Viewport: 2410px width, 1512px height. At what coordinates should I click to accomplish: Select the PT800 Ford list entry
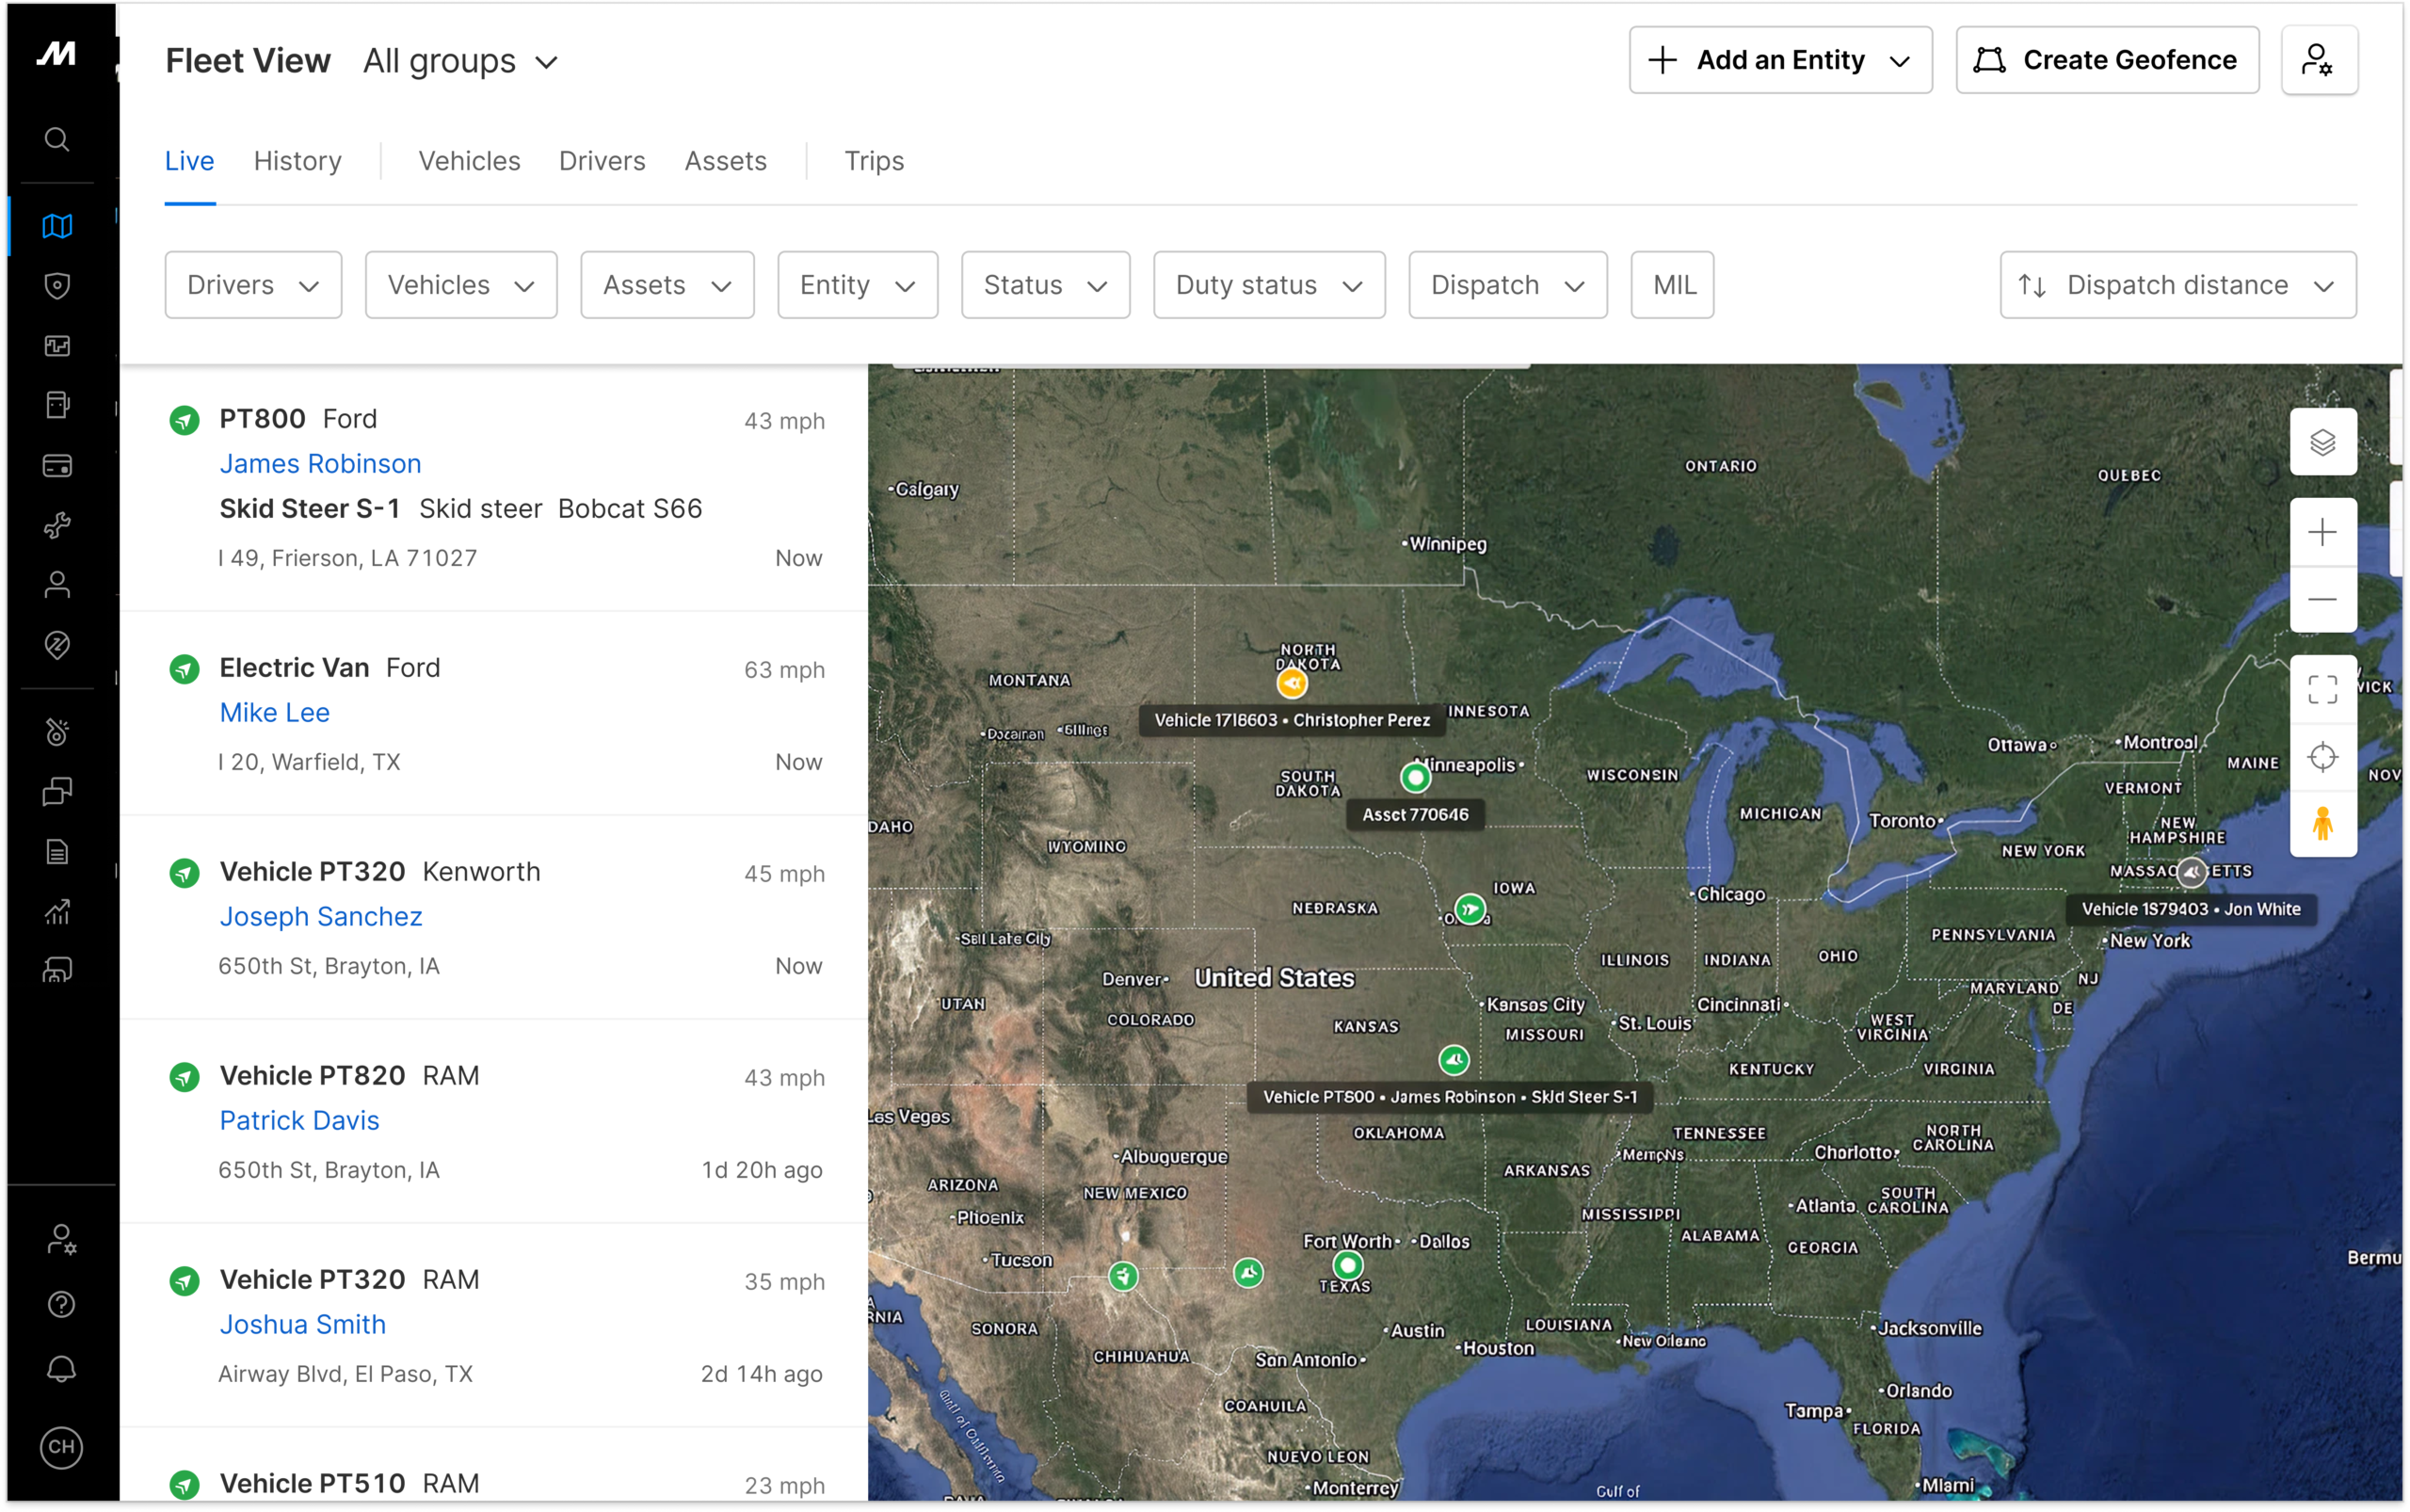495,488
